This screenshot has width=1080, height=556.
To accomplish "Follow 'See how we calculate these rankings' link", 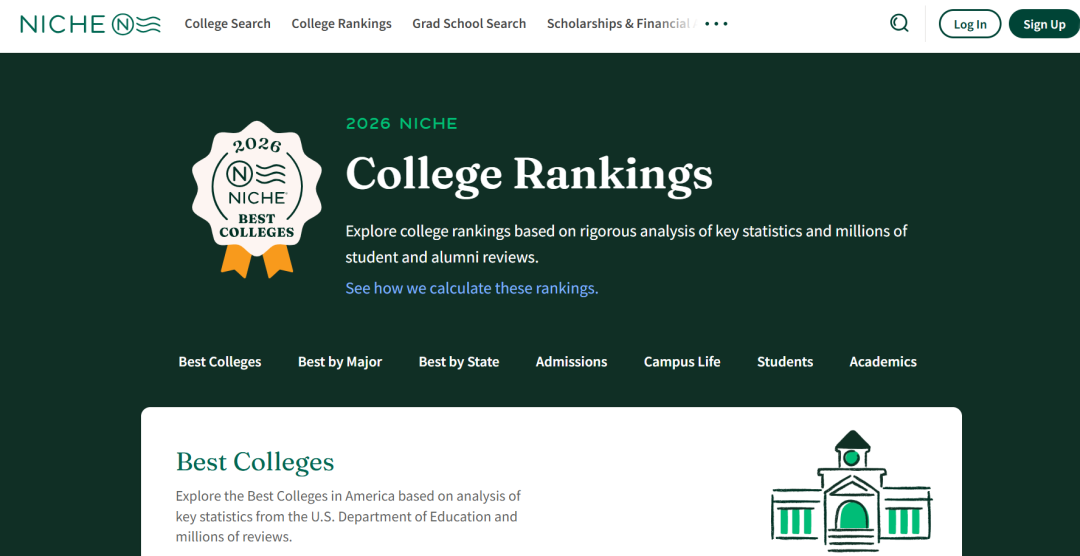I will [x=471, y=288].
